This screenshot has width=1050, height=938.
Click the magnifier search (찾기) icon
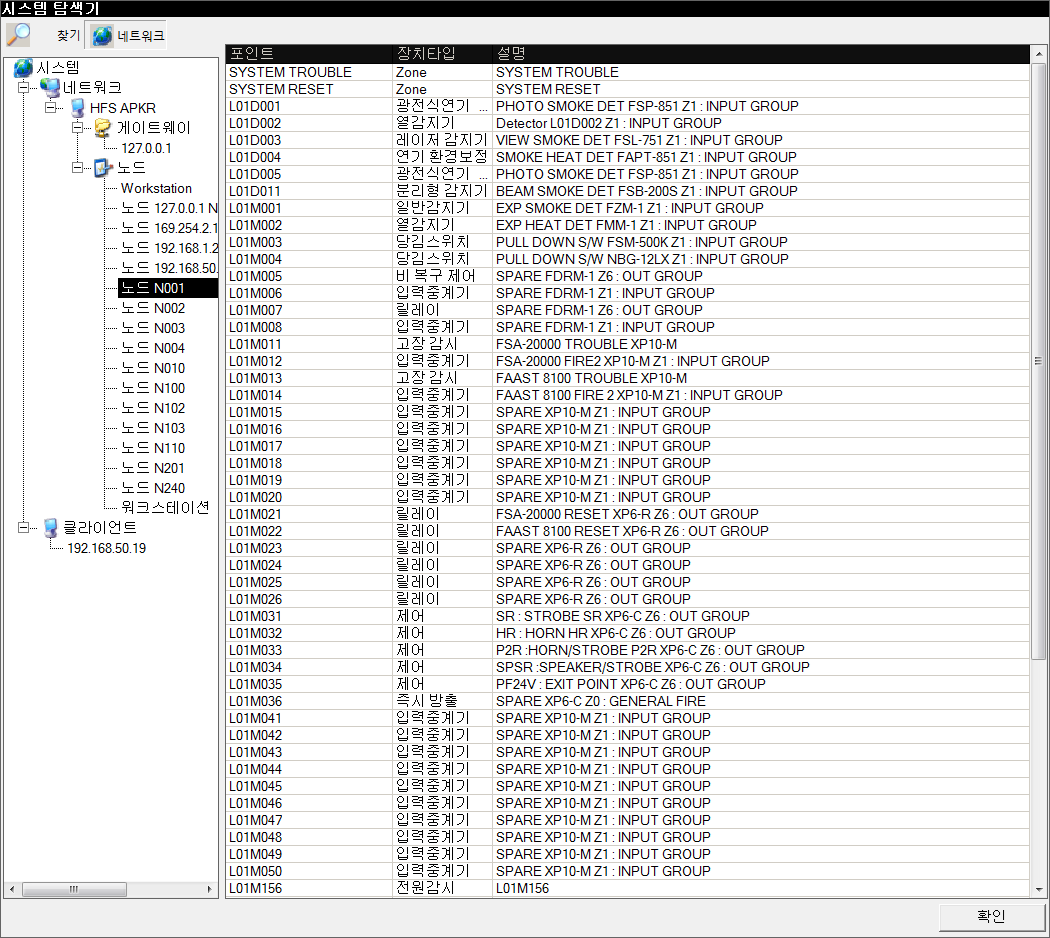(x=19, y=35)
